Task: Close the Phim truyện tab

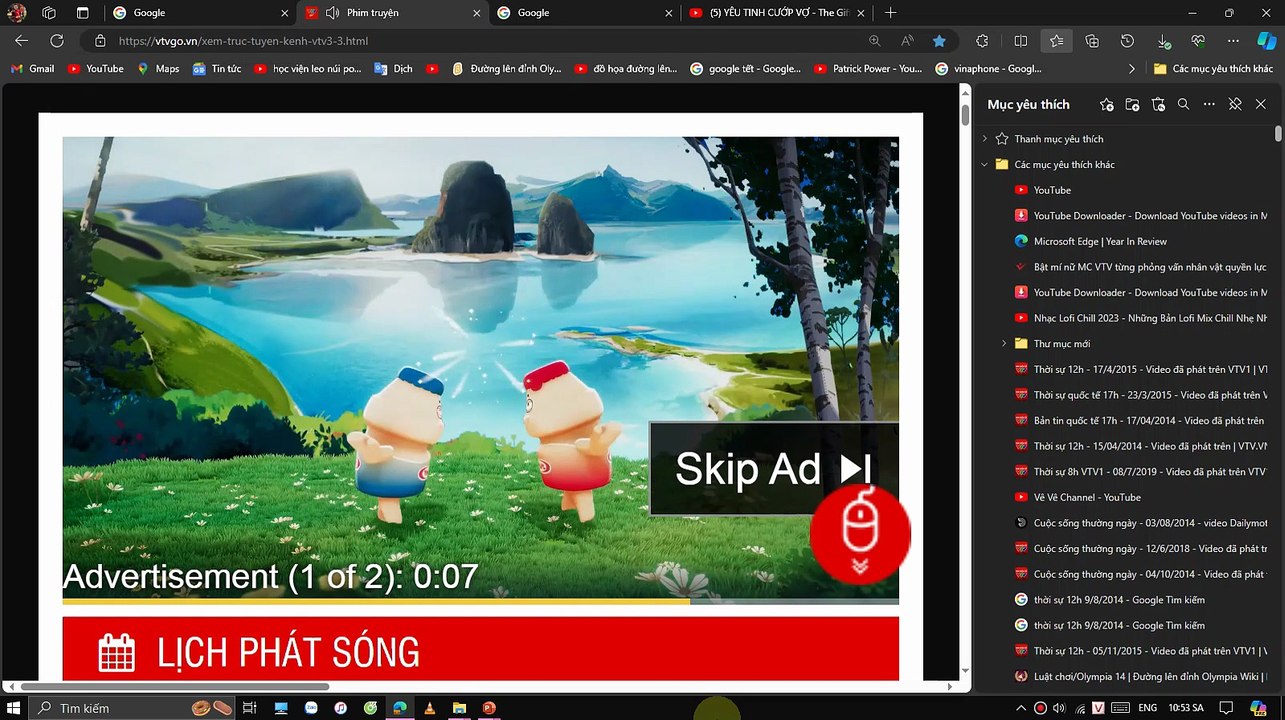Action: pyautogui.click(x=475, y=12)
